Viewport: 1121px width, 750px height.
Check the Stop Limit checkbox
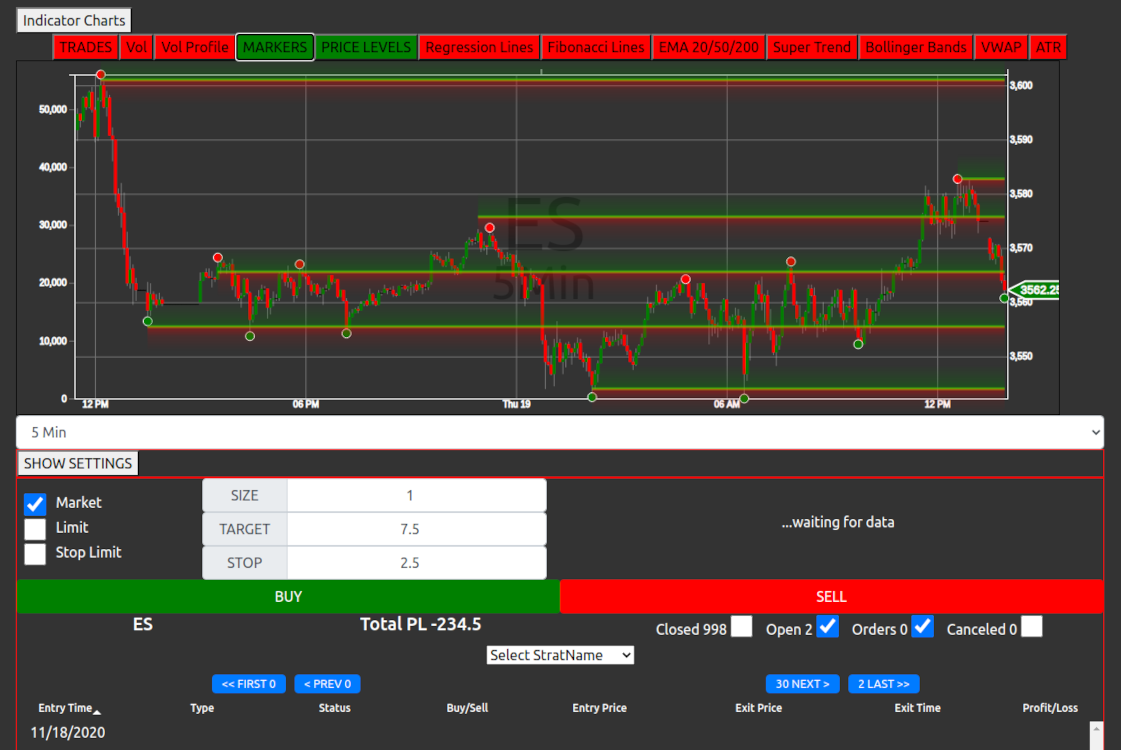(35, 553)
